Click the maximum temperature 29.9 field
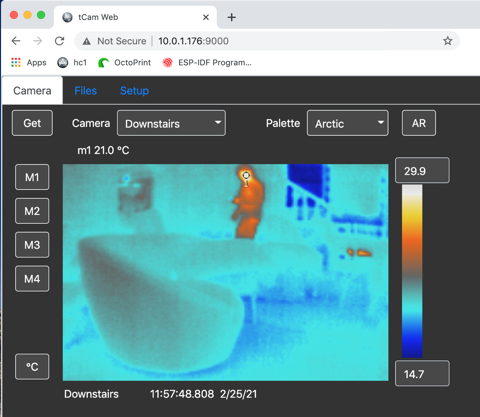The width and height of the screenshot is (480, 417). pos(422,170)
